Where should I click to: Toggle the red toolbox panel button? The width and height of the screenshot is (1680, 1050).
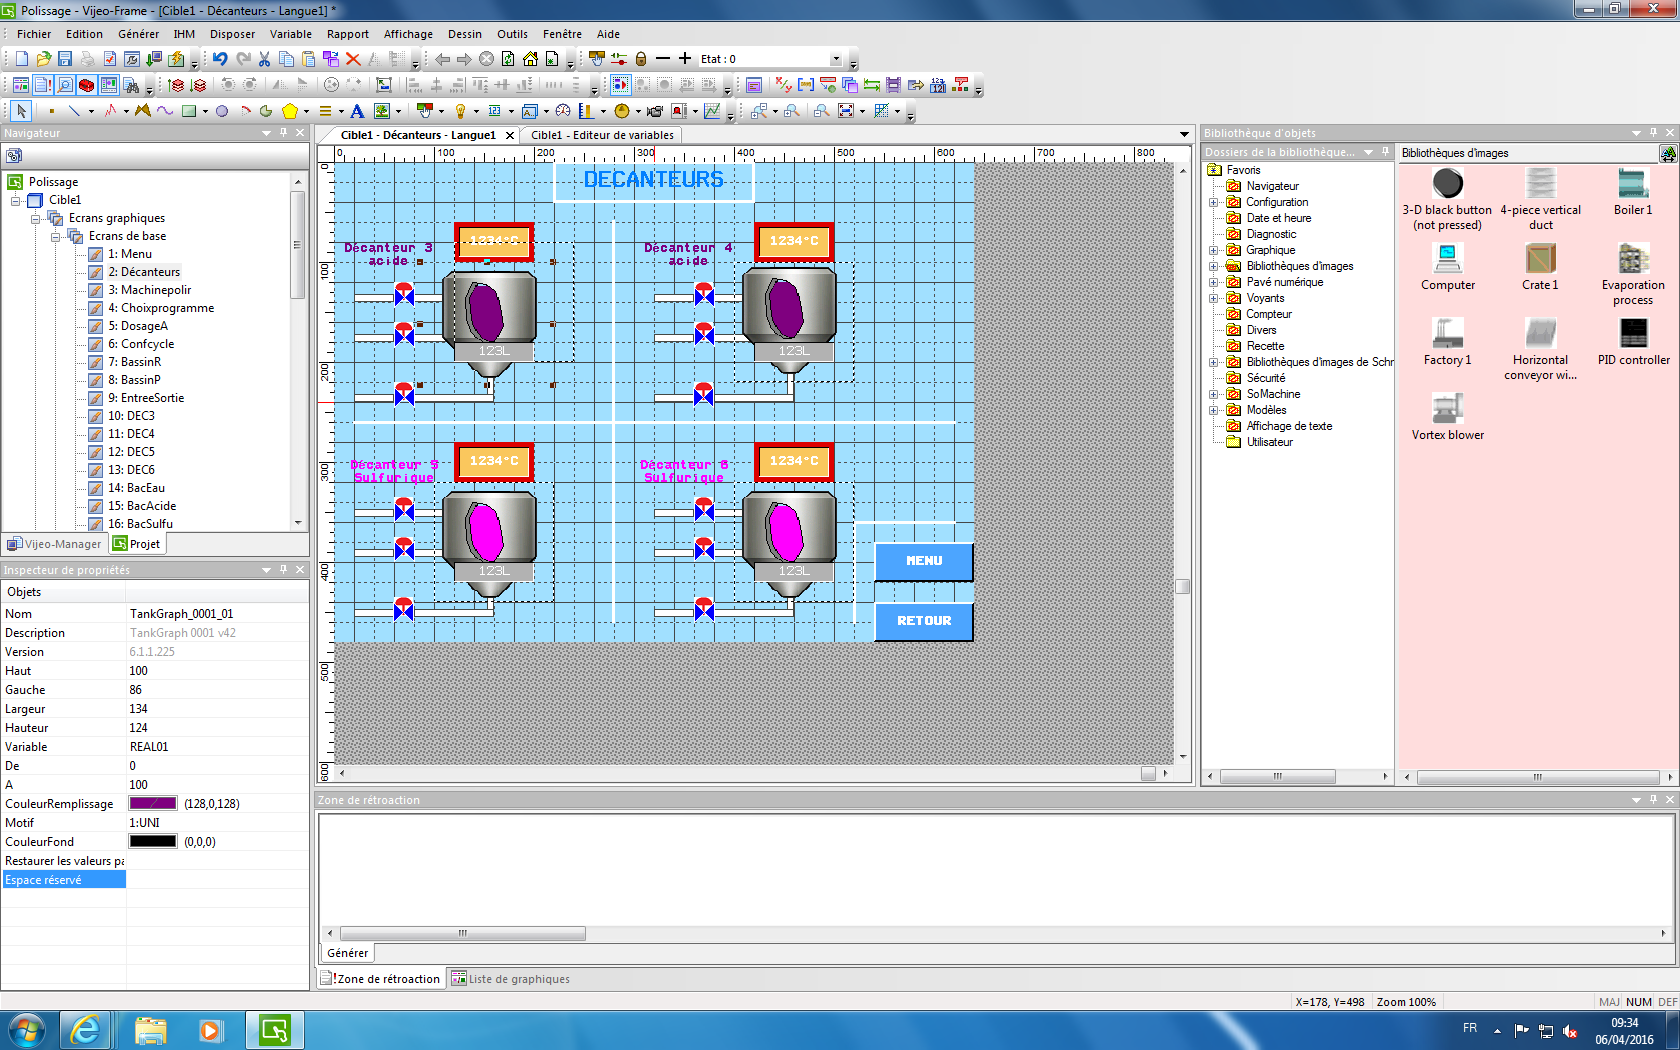(x=87, y=85)
